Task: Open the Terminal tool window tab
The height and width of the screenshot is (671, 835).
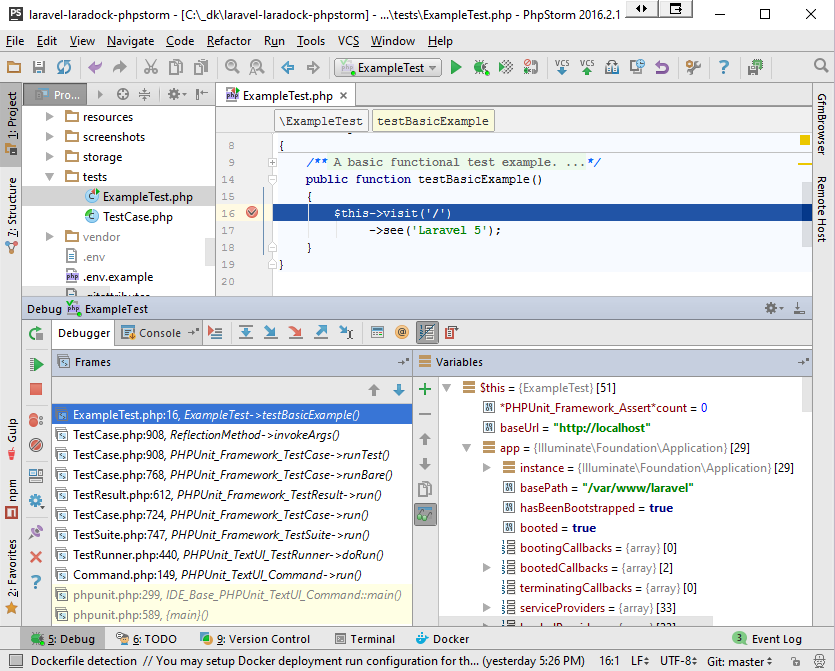Action: [x=365, y=639]
